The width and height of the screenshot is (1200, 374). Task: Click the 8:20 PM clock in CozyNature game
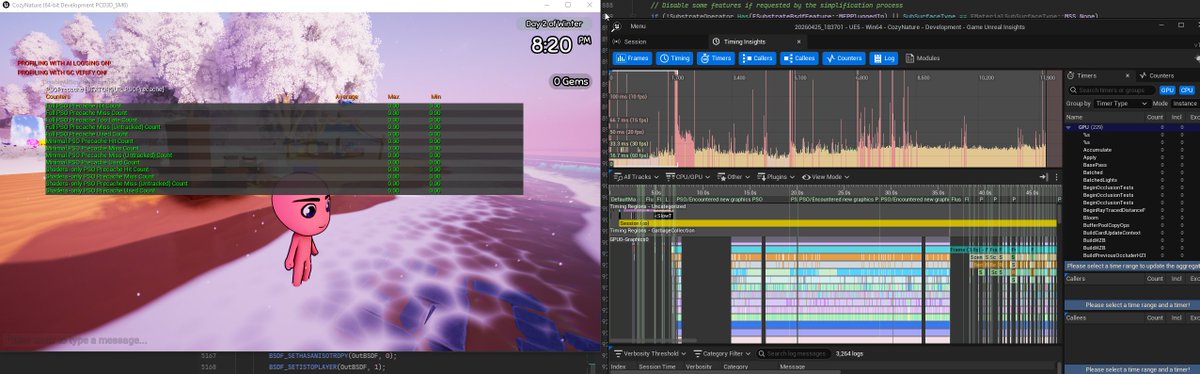coord(561,45)
